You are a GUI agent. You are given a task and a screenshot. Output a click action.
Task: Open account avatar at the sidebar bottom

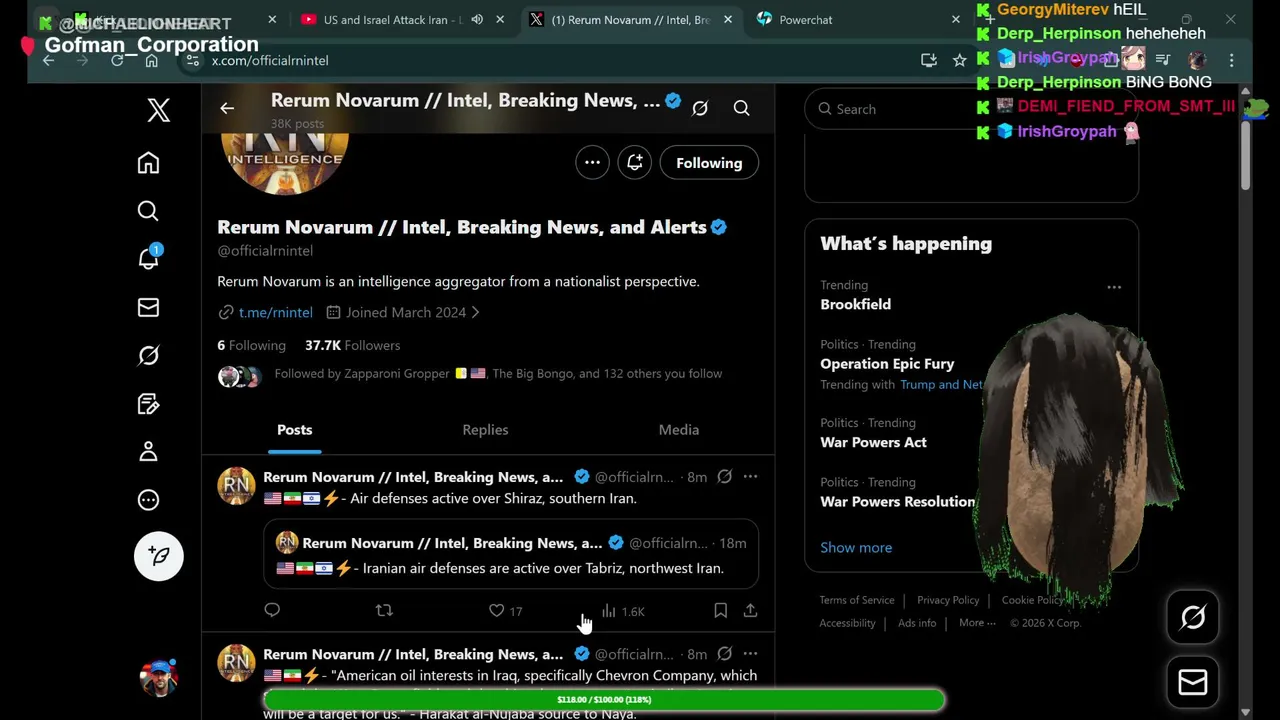[159, 677]
